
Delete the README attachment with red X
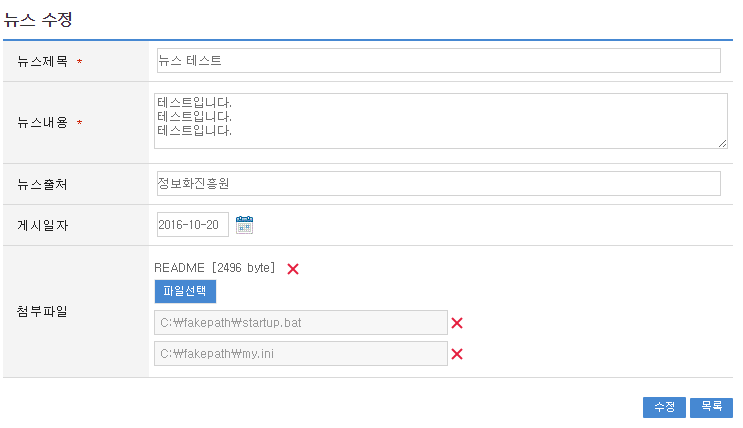pyautogui.click(x=293, y=269)
